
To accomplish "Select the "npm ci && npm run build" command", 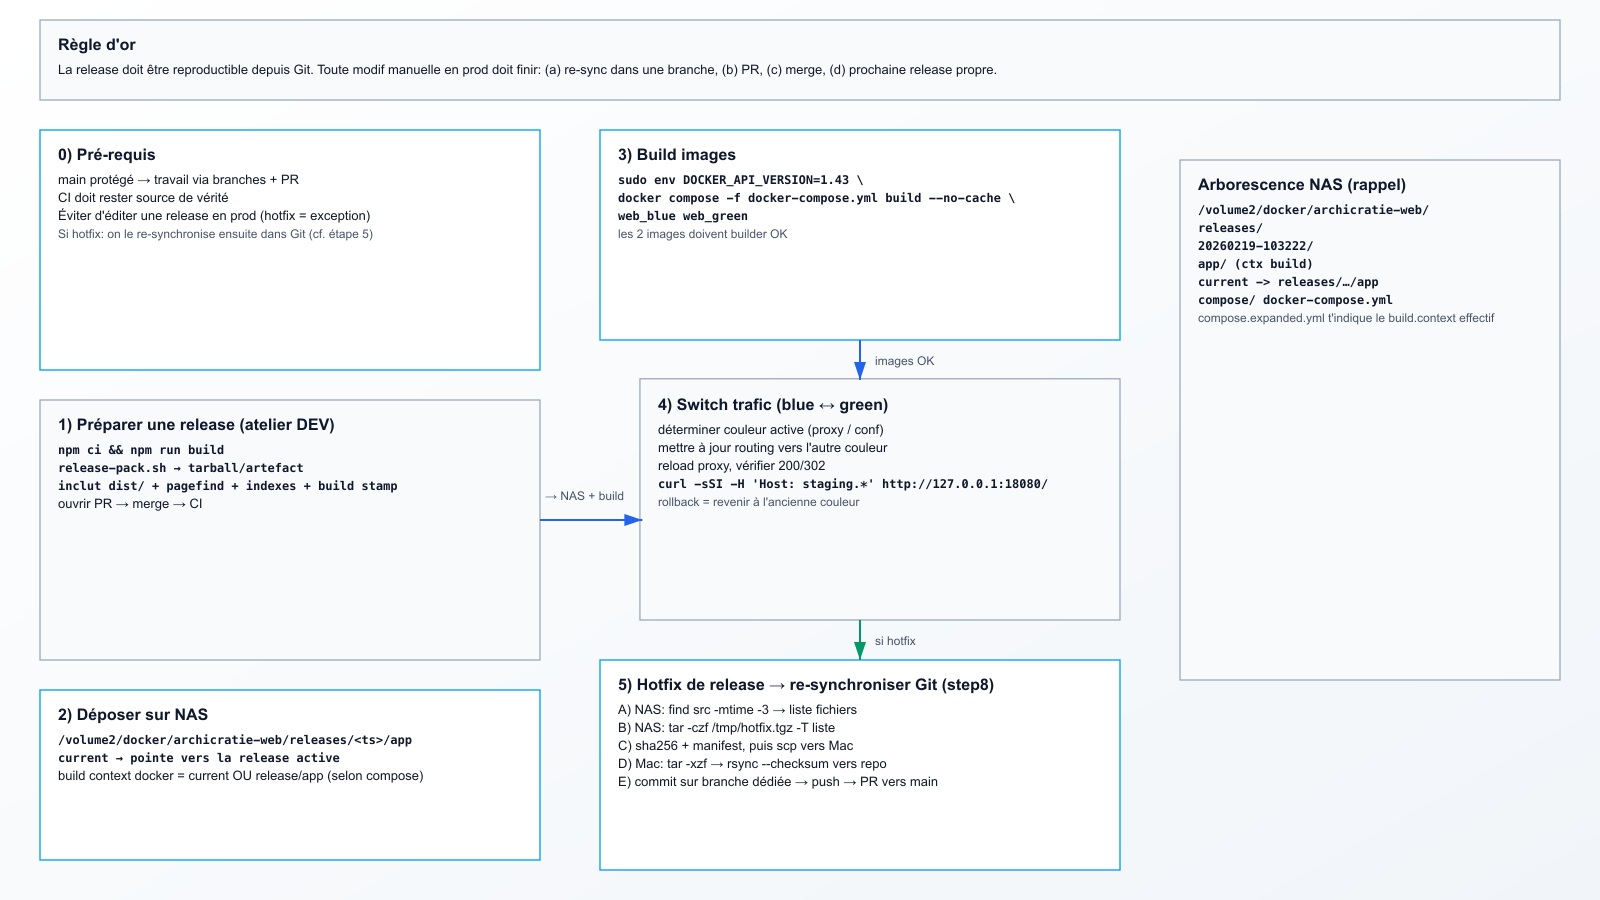I will click(x=141, y=450).
